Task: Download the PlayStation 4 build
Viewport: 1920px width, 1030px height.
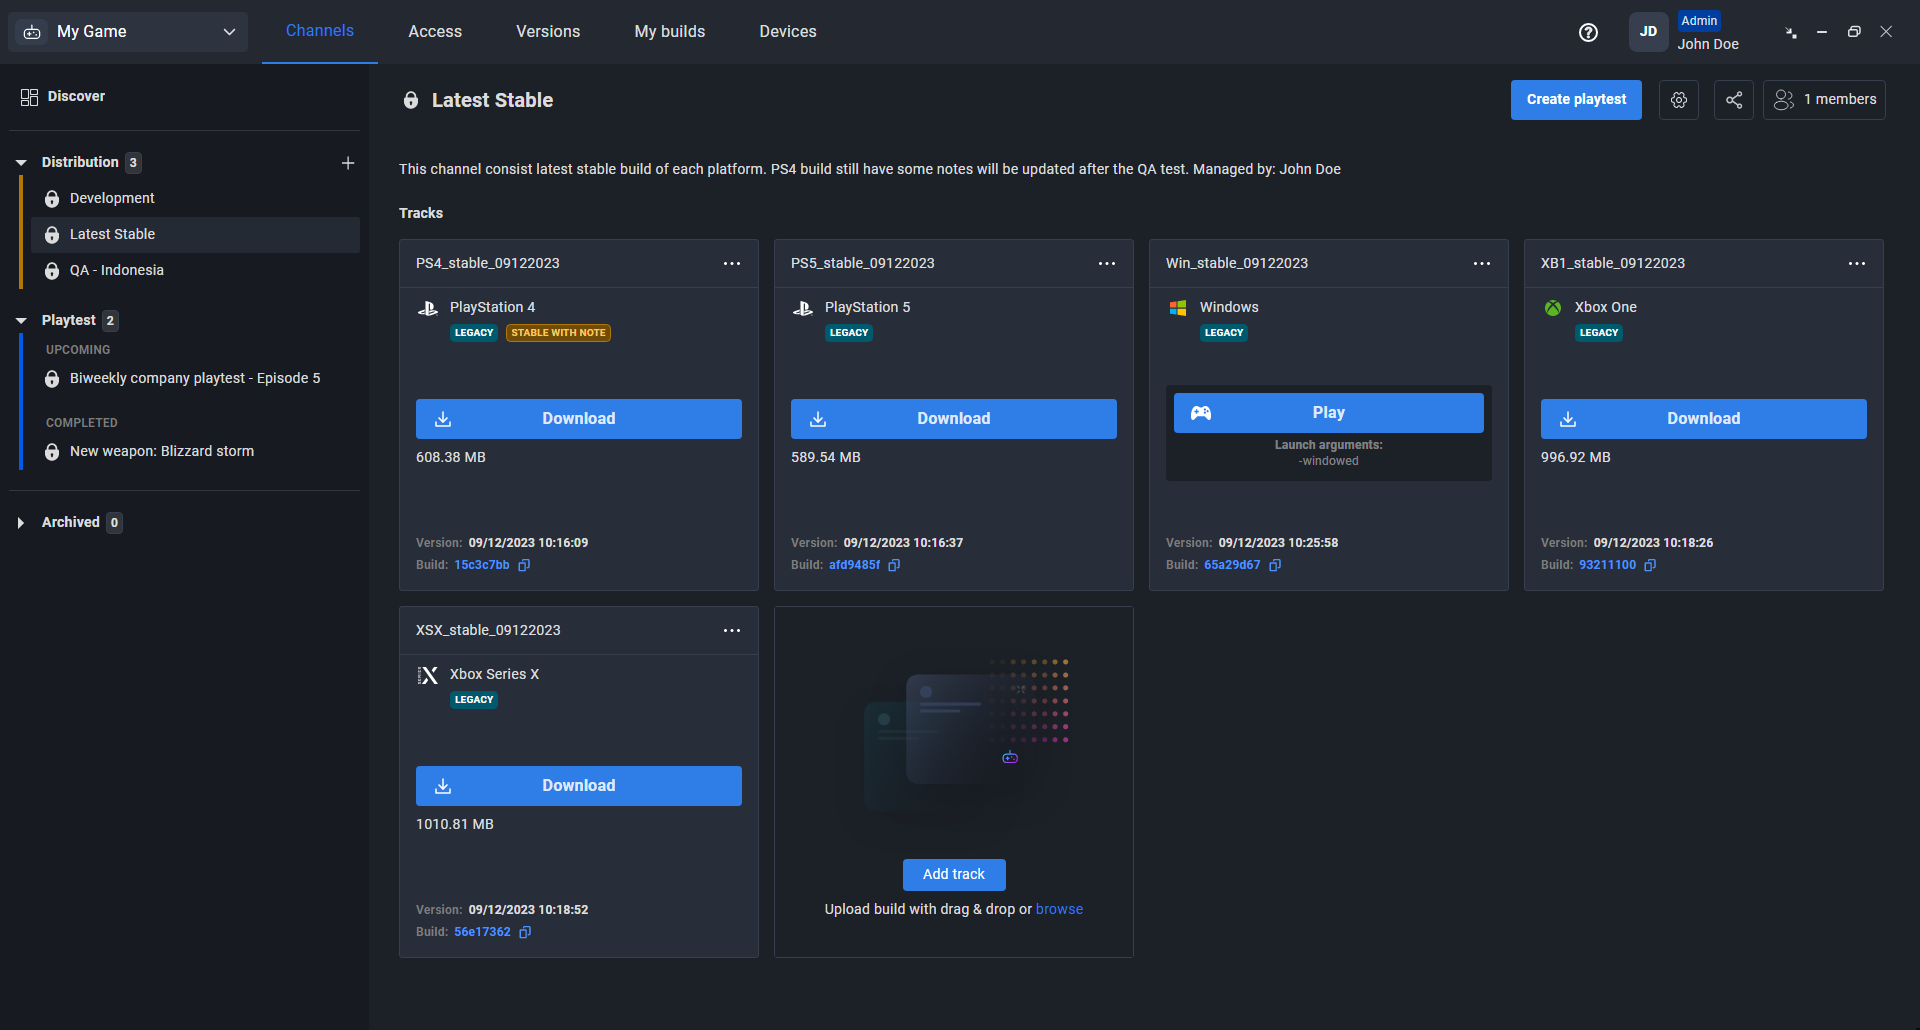Action: click(x=579, y=419)
